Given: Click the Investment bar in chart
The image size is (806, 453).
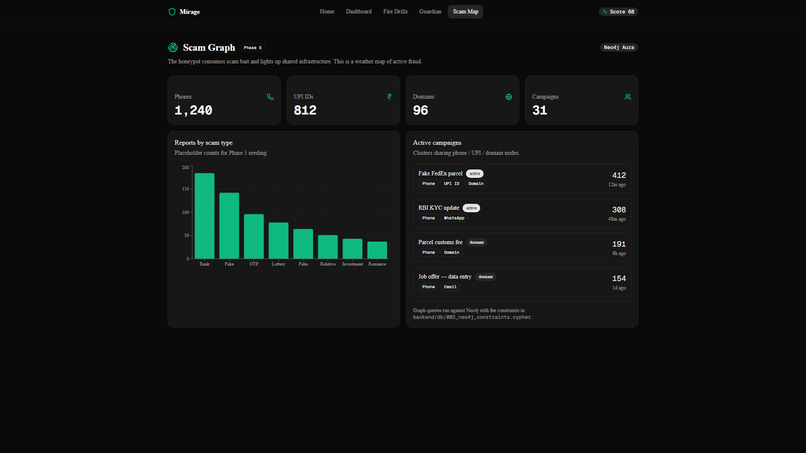Looking at the screenshot, I should click(353, 248).
